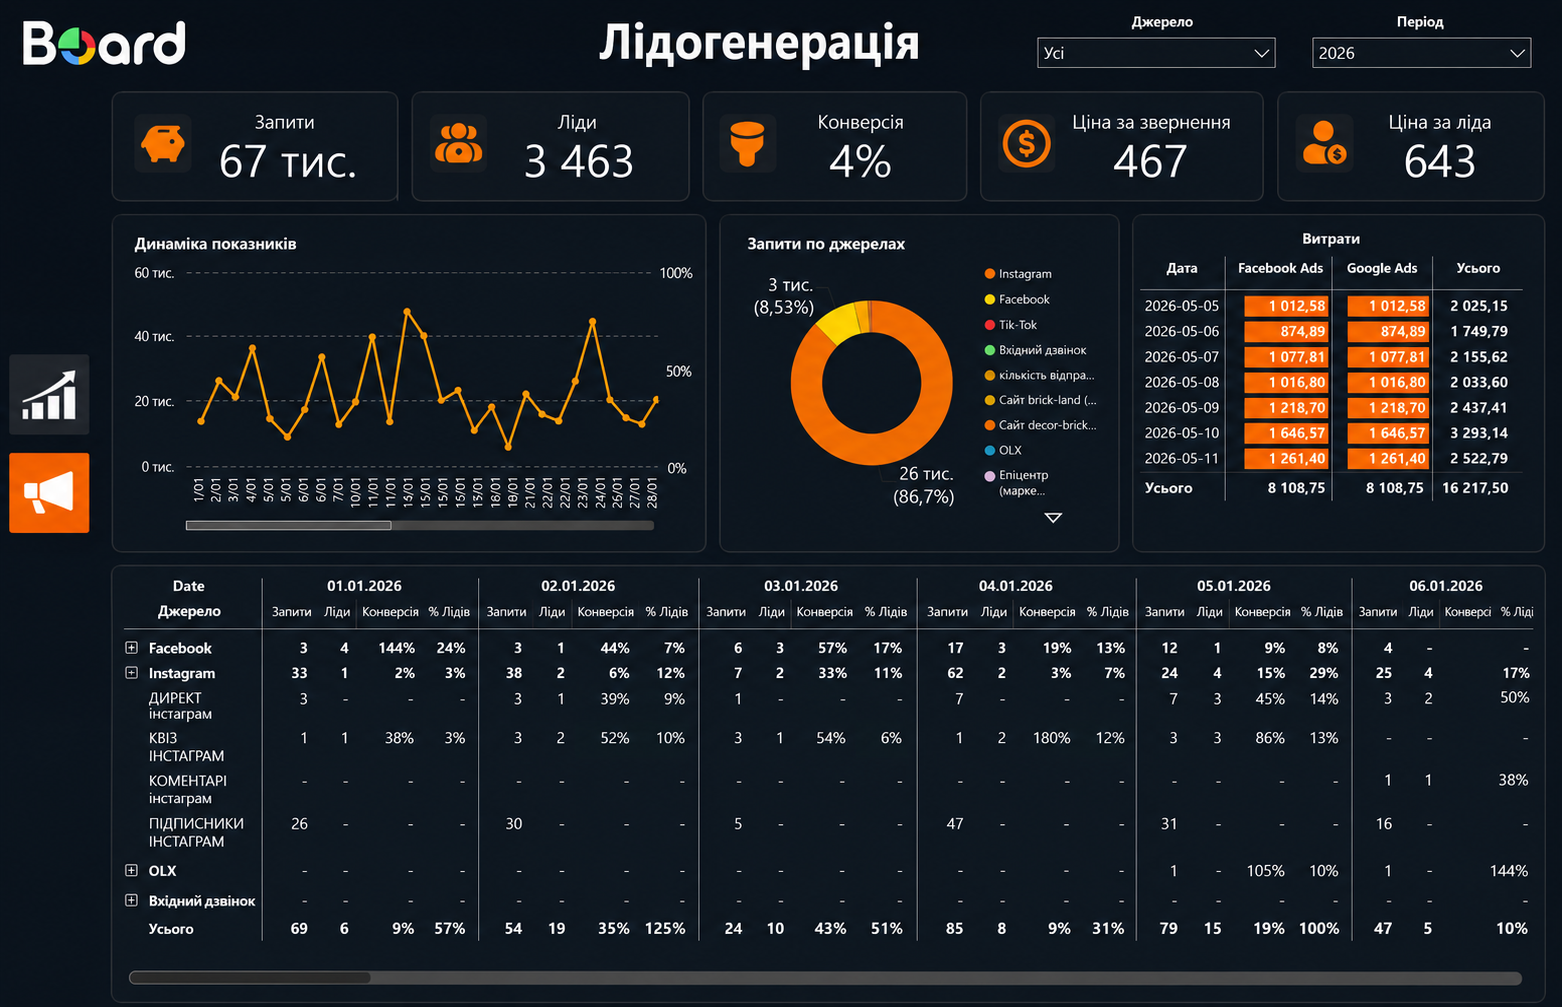Open the Джерело dropdown
Screen dimensions: 1562x1007
(x=1156, y=53)
